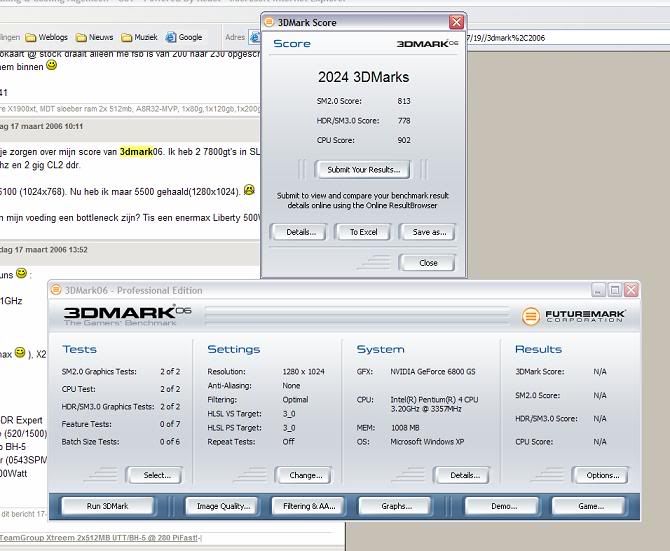Maximize the 3DMark06 main window
The image size is (670, 551).
(x=615, y=290)
